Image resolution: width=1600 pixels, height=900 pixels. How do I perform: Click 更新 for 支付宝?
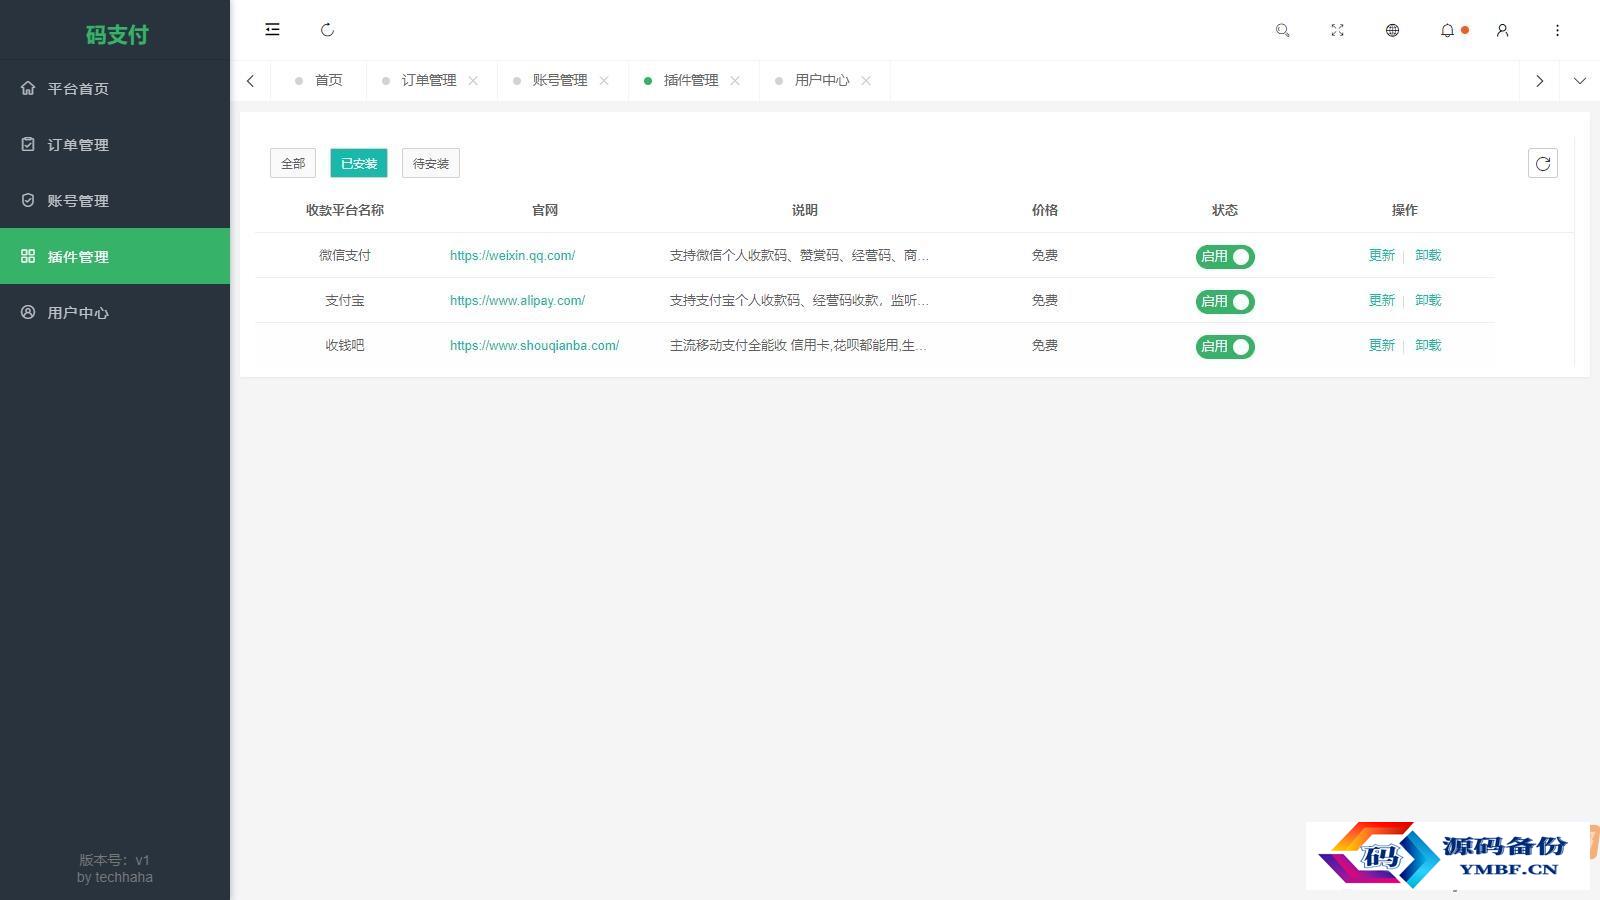pos(1382,300)
